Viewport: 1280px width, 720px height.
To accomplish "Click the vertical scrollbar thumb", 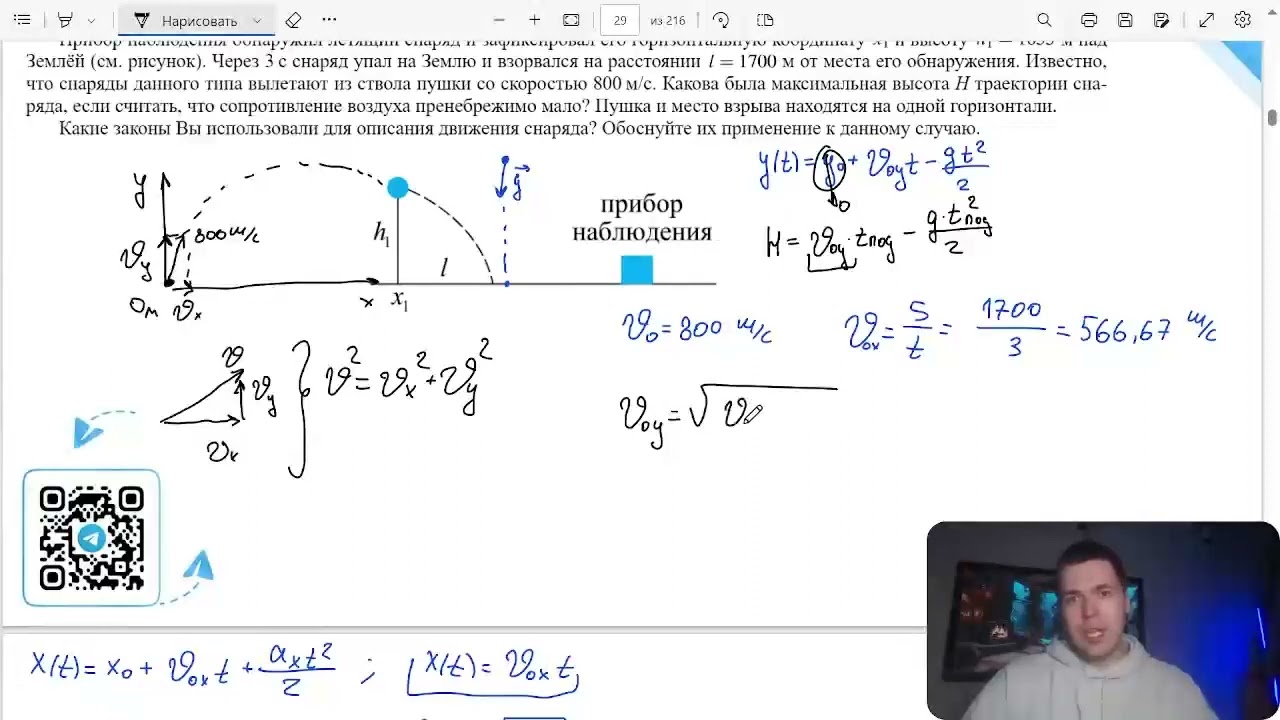I will [1272, 118].
